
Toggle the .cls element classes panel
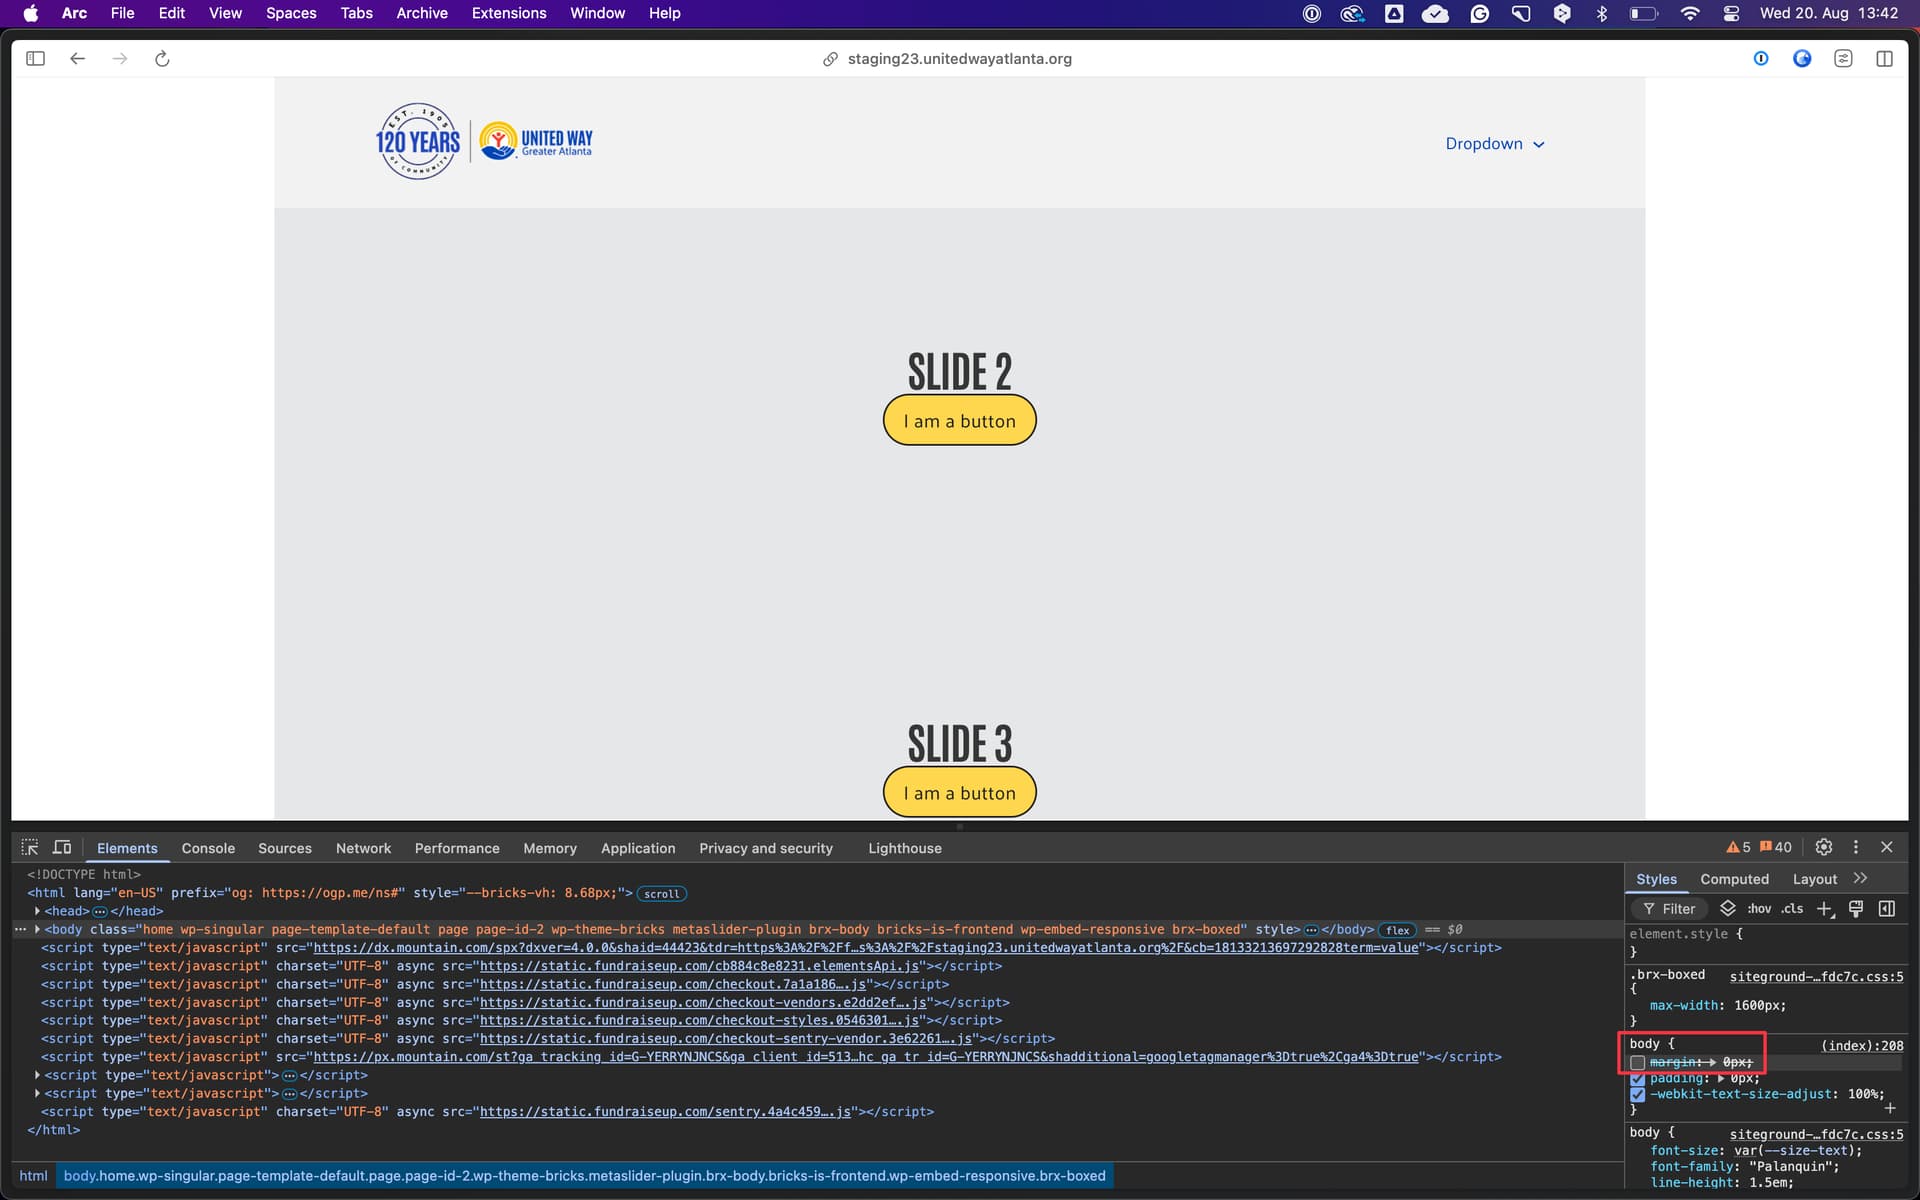click(1792, 908)
